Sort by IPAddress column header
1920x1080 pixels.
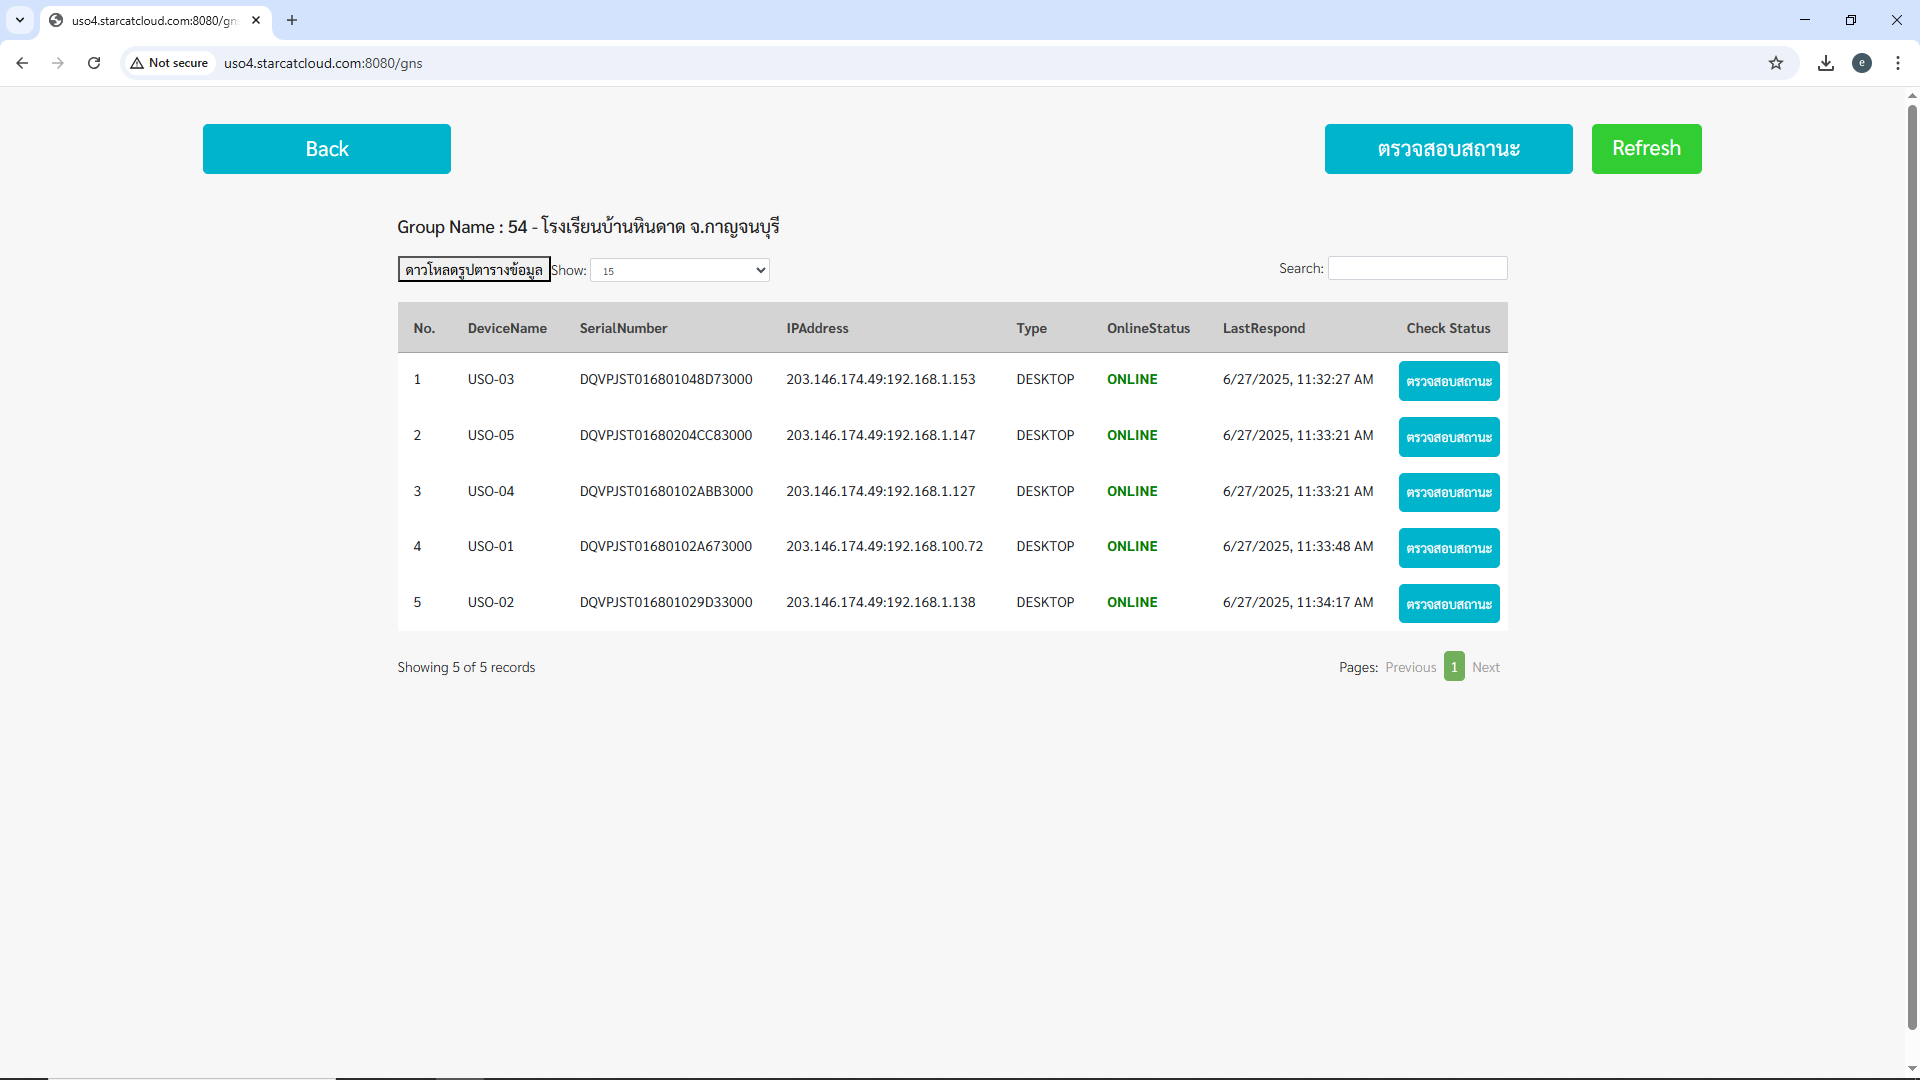(x=817, y=328)
